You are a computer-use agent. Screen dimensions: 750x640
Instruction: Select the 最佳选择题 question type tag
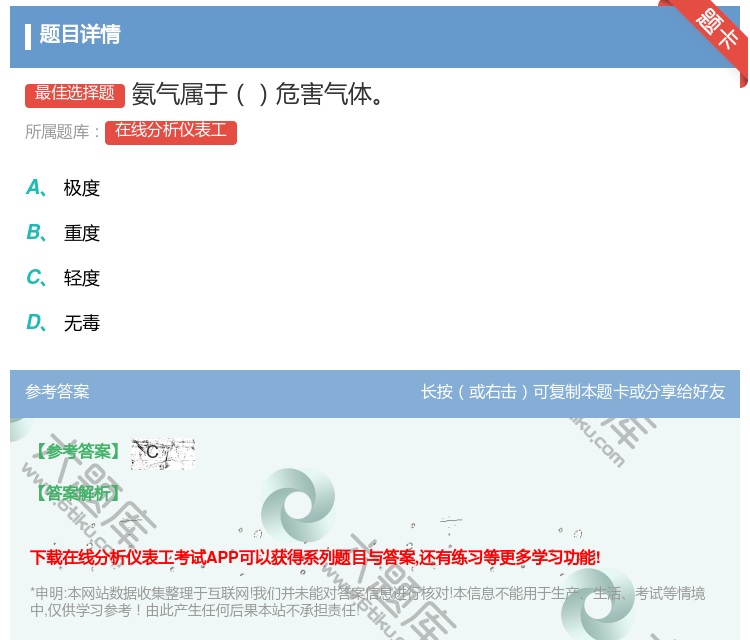coord(75,94)
